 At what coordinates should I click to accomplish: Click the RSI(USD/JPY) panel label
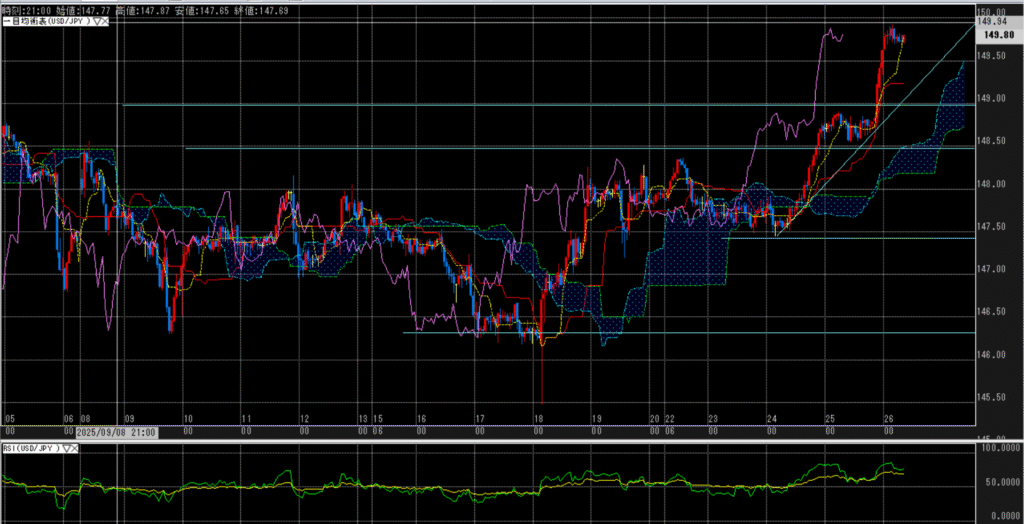point(30,449)
